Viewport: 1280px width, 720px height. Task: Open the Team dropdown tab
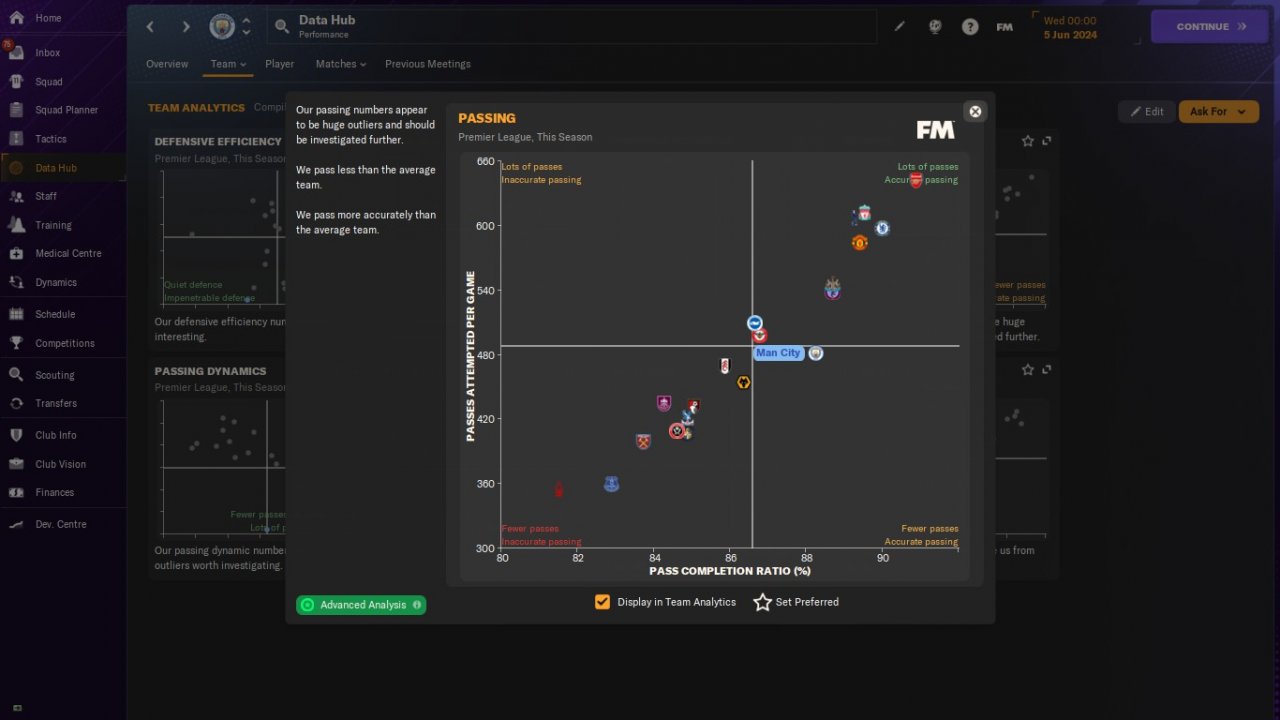coord(228,64)
